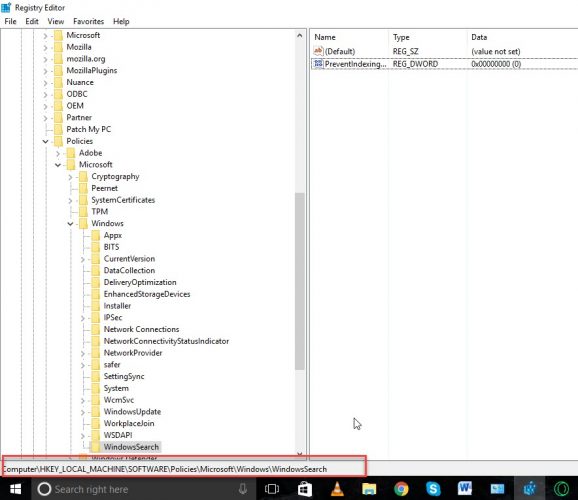
Task: Expand the Cryptography key
Action: pyautogui.click(x=70, y=177)
